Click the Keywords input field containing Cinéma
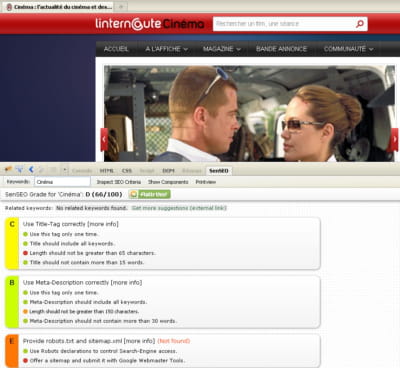 point(62,182)
